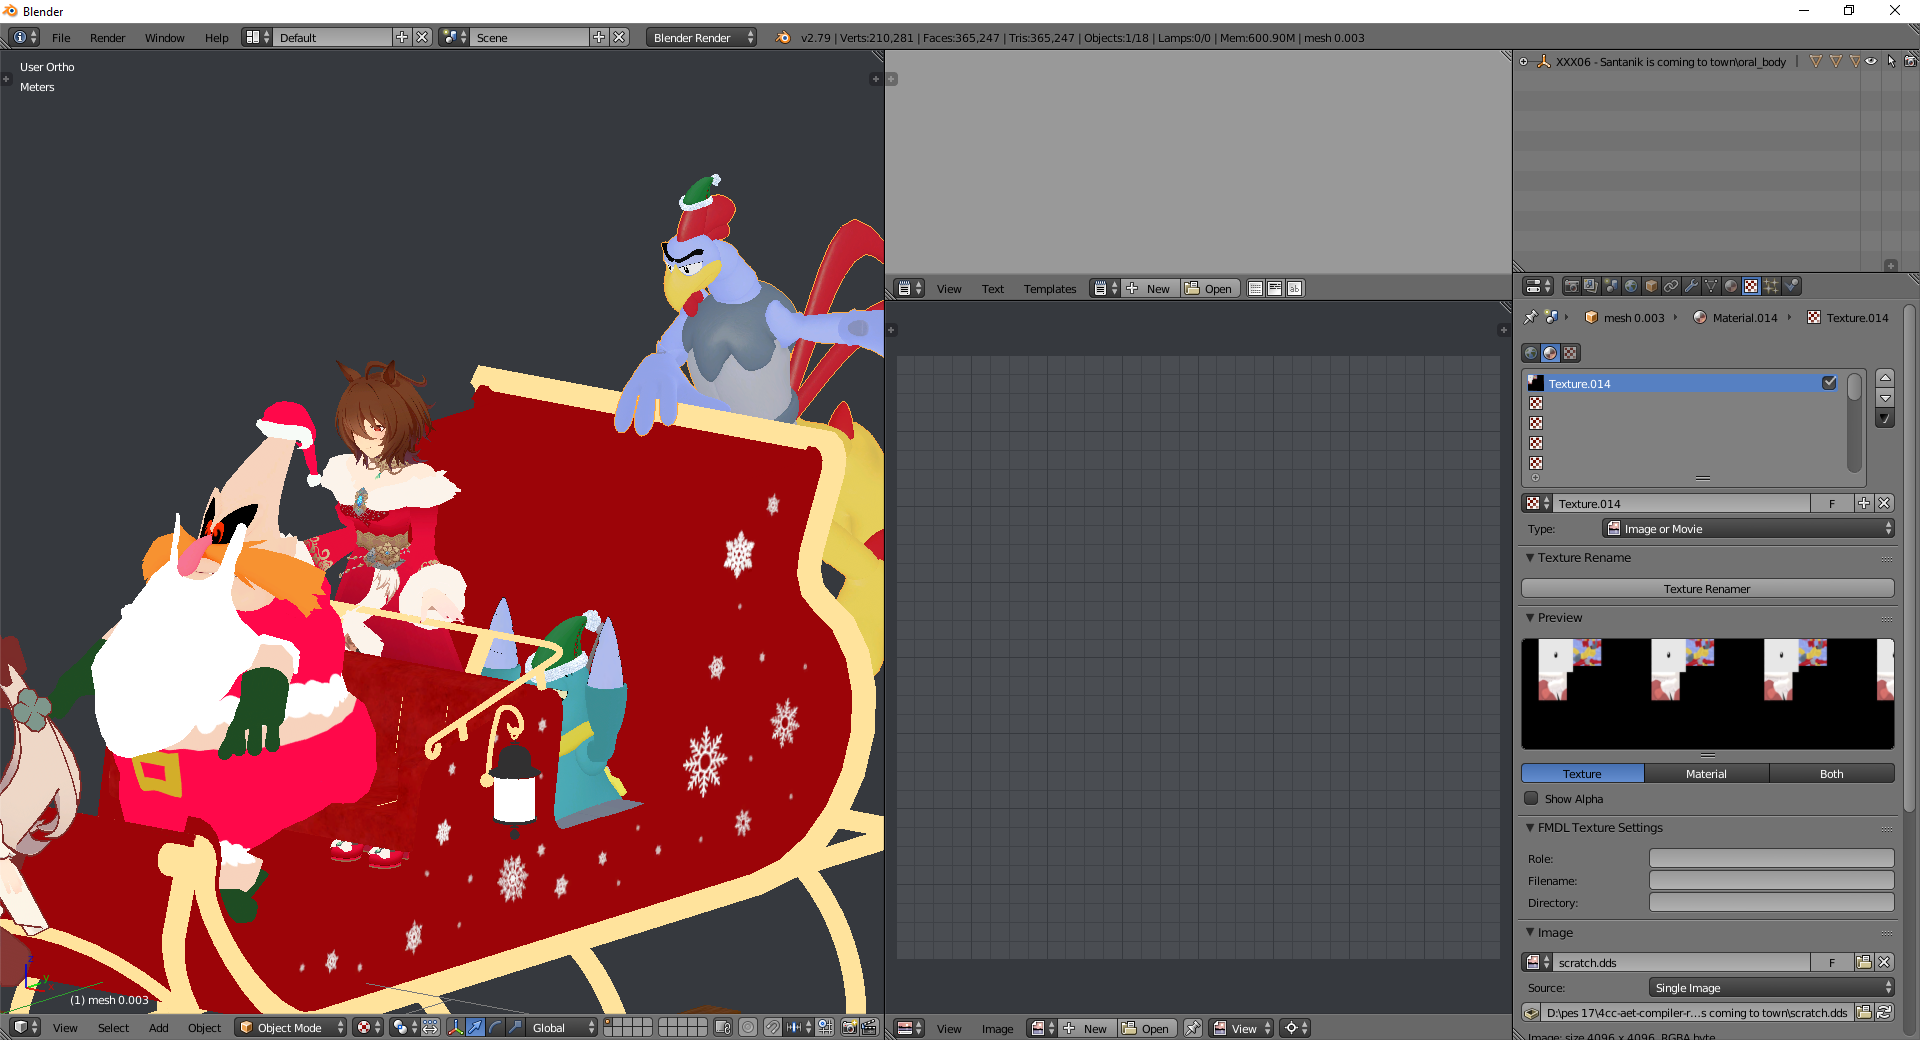Viewport: 1920px width, 1040px height.
Task: Open the Blender Render engine dropdown
Action: coord(701,37)
